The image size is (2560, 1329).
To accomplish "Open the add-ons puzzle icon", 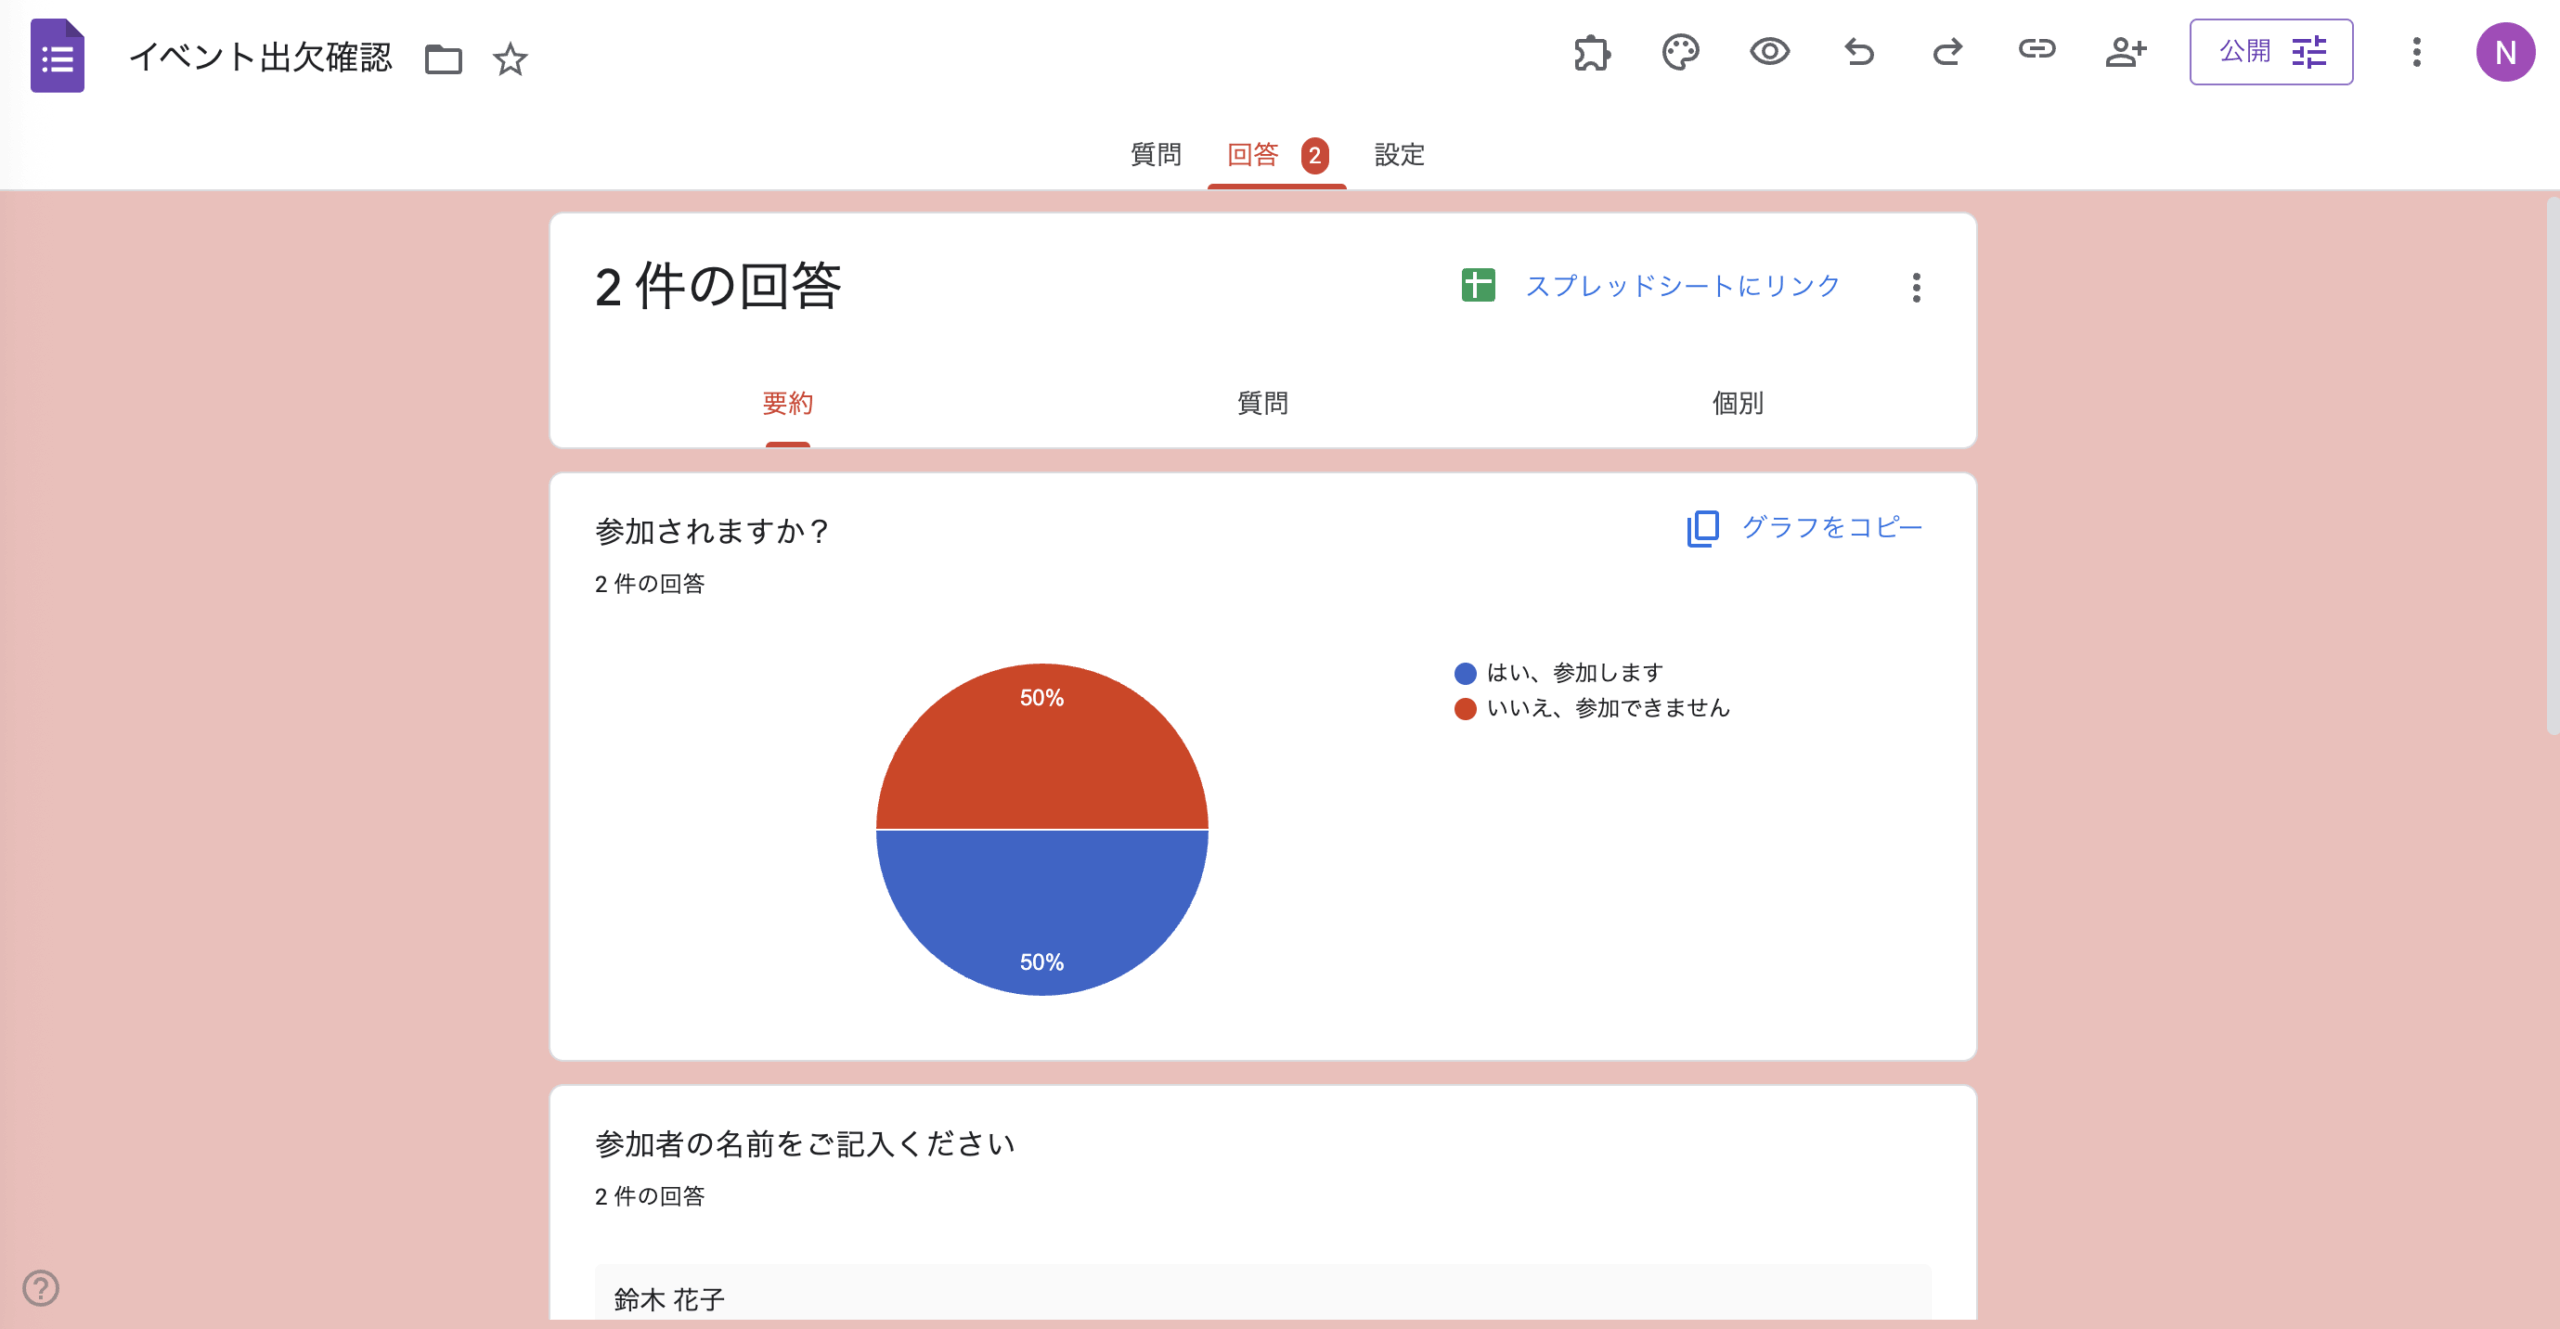I will [x=1592, y=52].
